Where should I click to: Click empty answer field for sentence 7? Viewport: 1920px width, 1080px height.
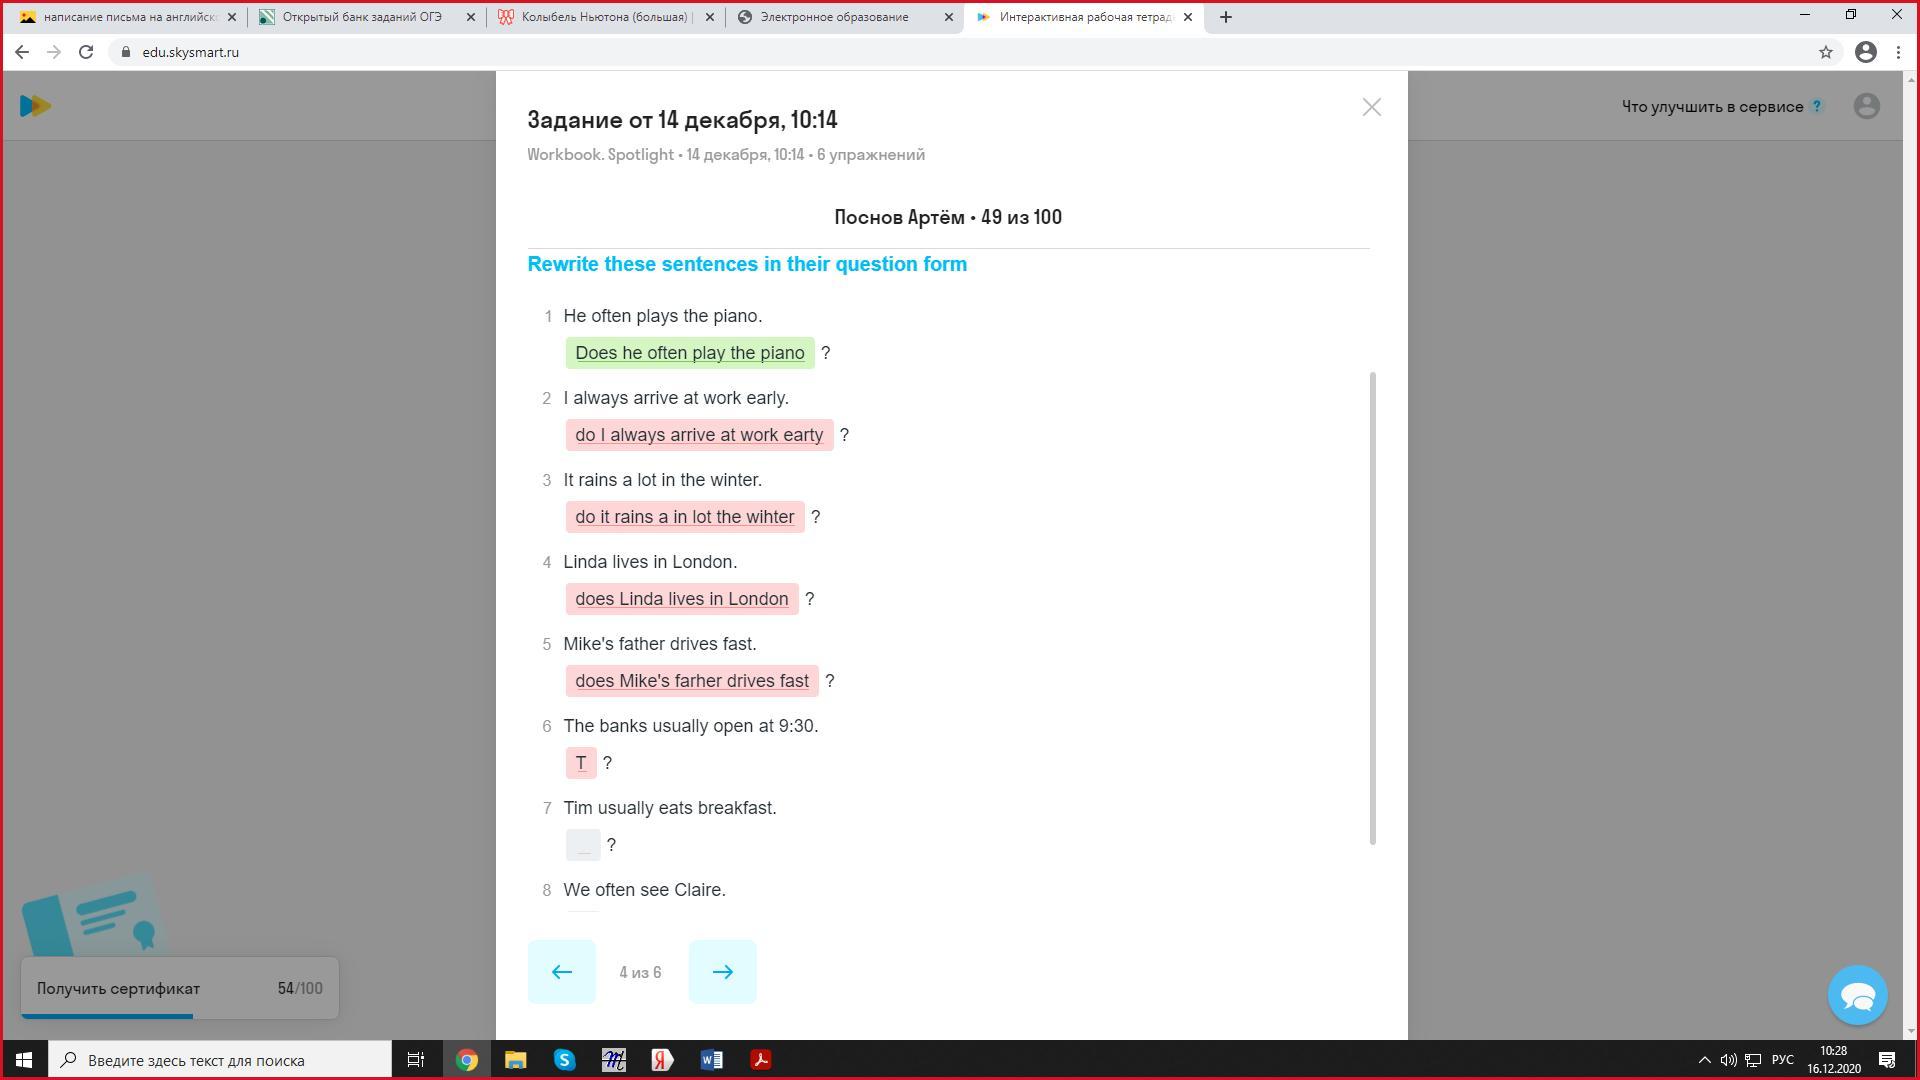pos(583,845)
